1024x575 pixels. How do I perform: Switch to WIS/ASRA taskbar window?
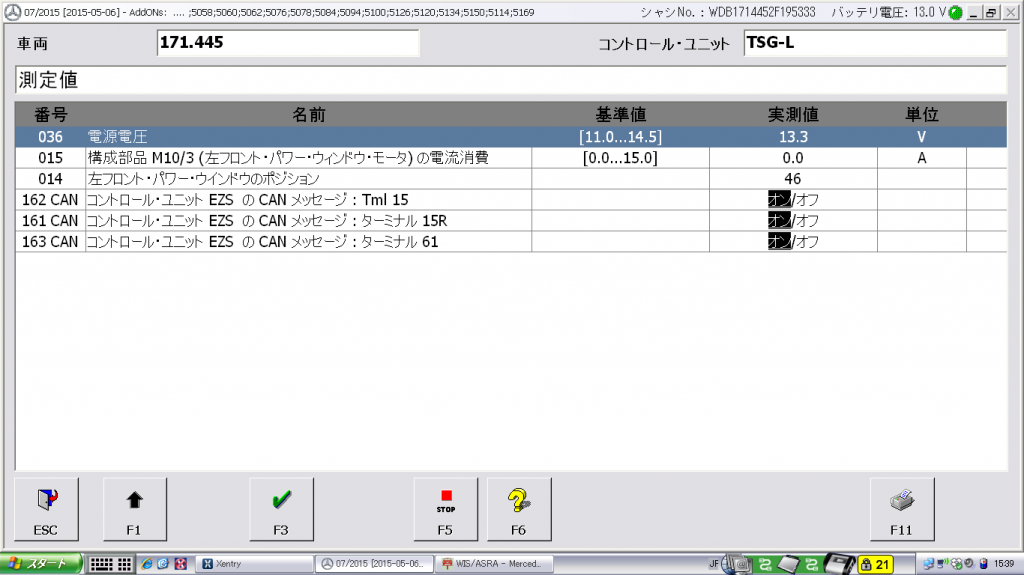click(494, 564)
